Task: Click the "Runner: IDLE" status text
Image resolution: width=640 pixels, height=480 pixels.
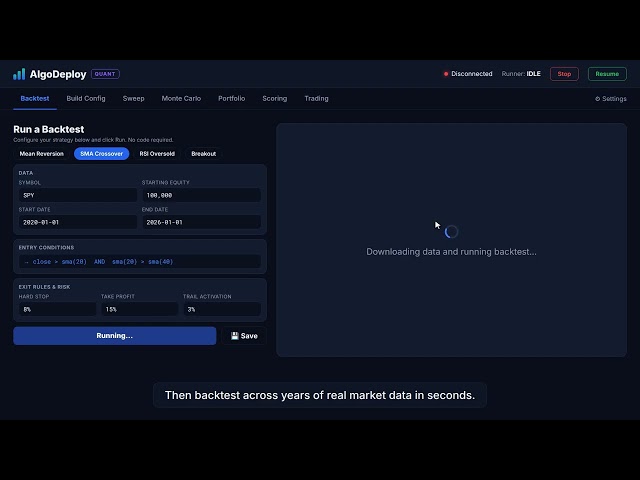Action: pos(521,74)
